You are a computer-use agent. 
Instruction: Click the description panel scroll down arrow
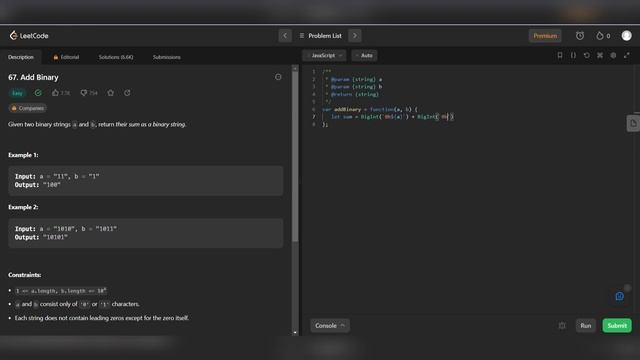295,333
